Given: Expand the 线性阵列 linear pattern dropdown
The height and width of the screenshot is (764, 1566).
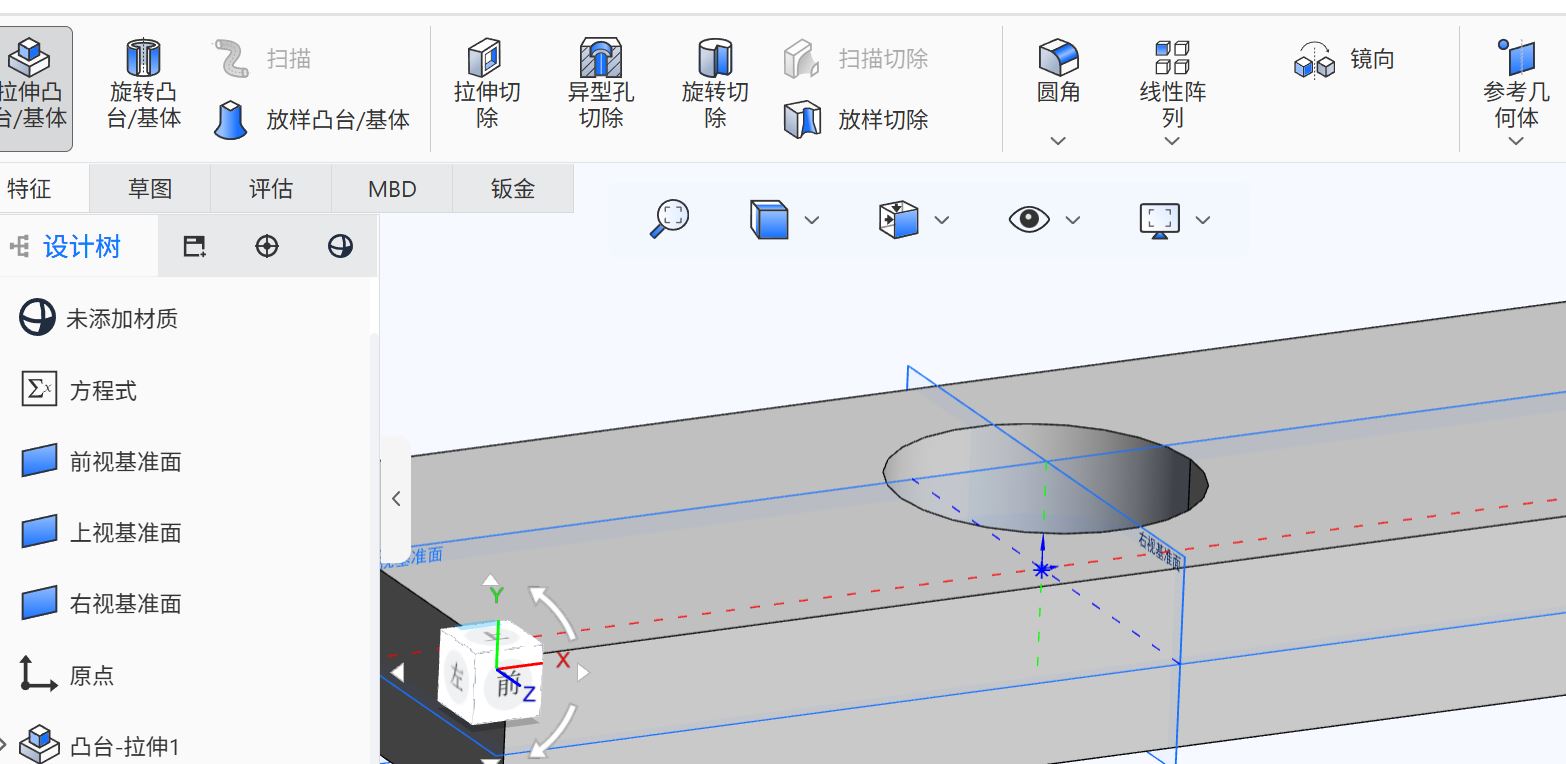Looking at the screenshot, I should 1172,141.
